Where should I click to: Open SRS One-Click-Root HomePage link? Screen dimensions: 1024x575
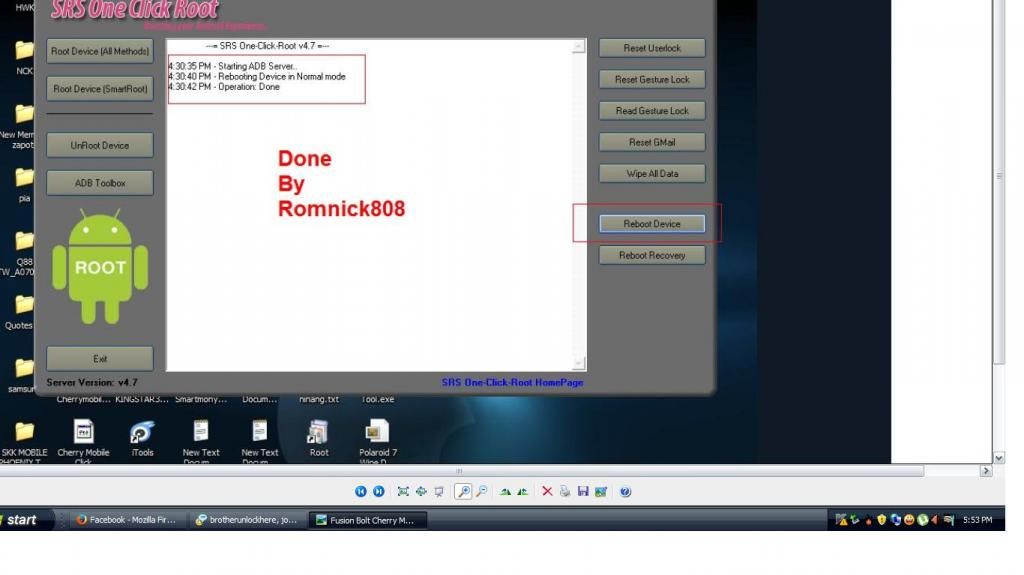point(512,382)
